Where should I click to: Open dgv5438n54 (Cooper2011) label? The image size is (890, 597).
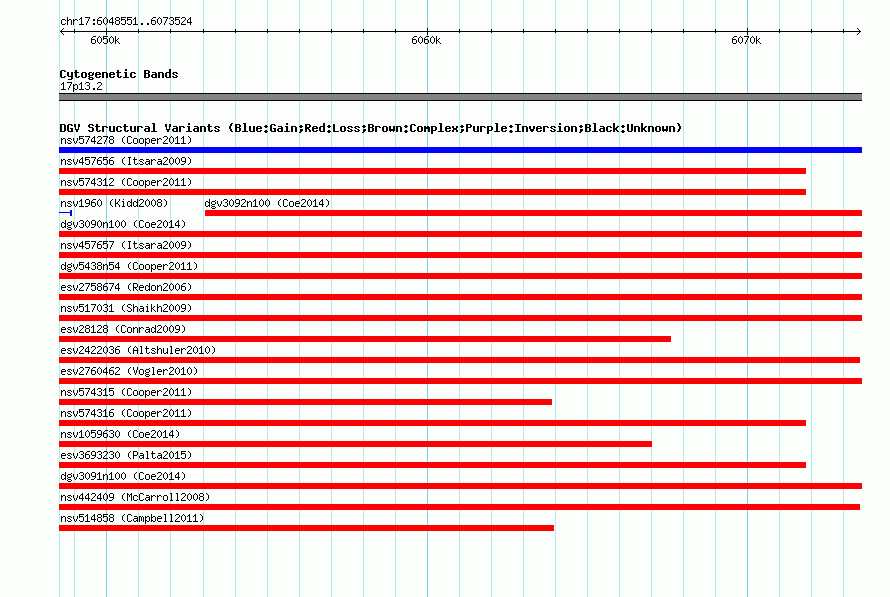click(x=129, y=266)
